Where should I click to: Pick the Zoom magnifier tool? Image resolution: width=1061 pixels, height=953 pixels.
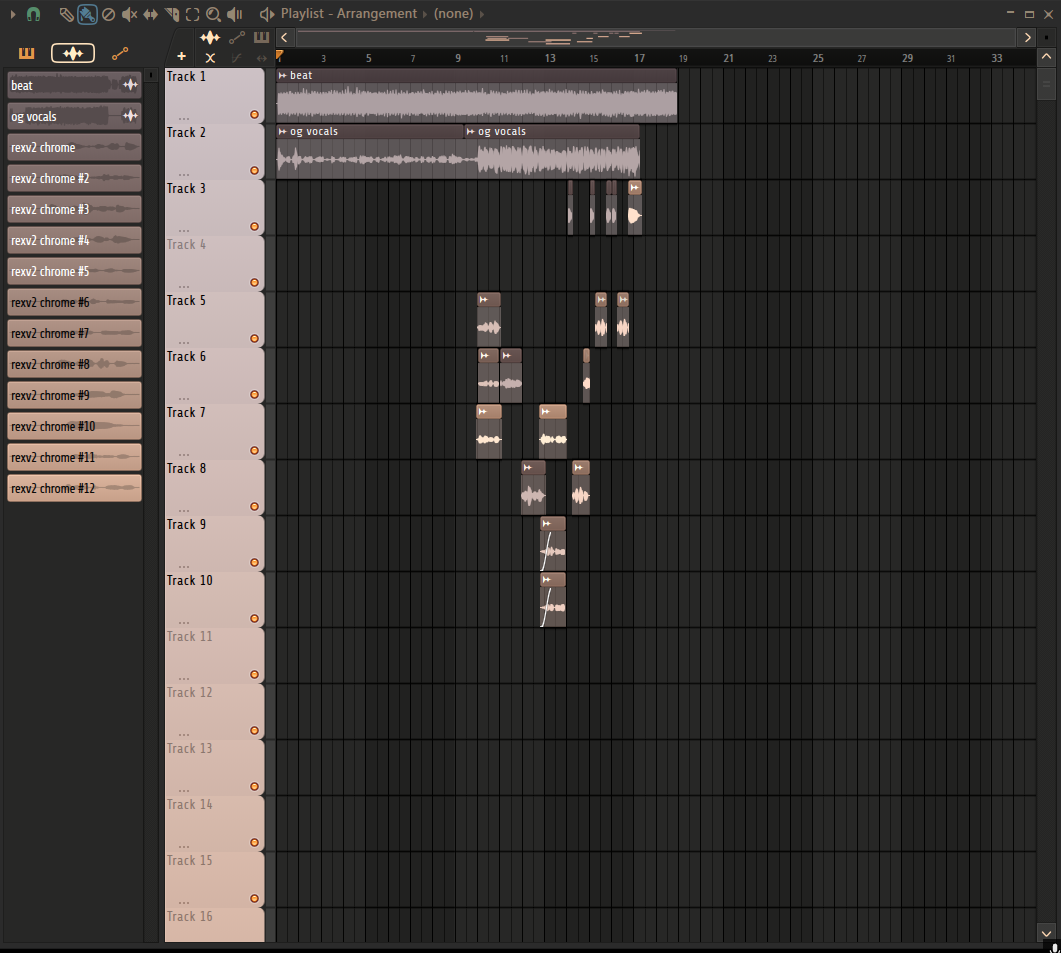[213, 14]
